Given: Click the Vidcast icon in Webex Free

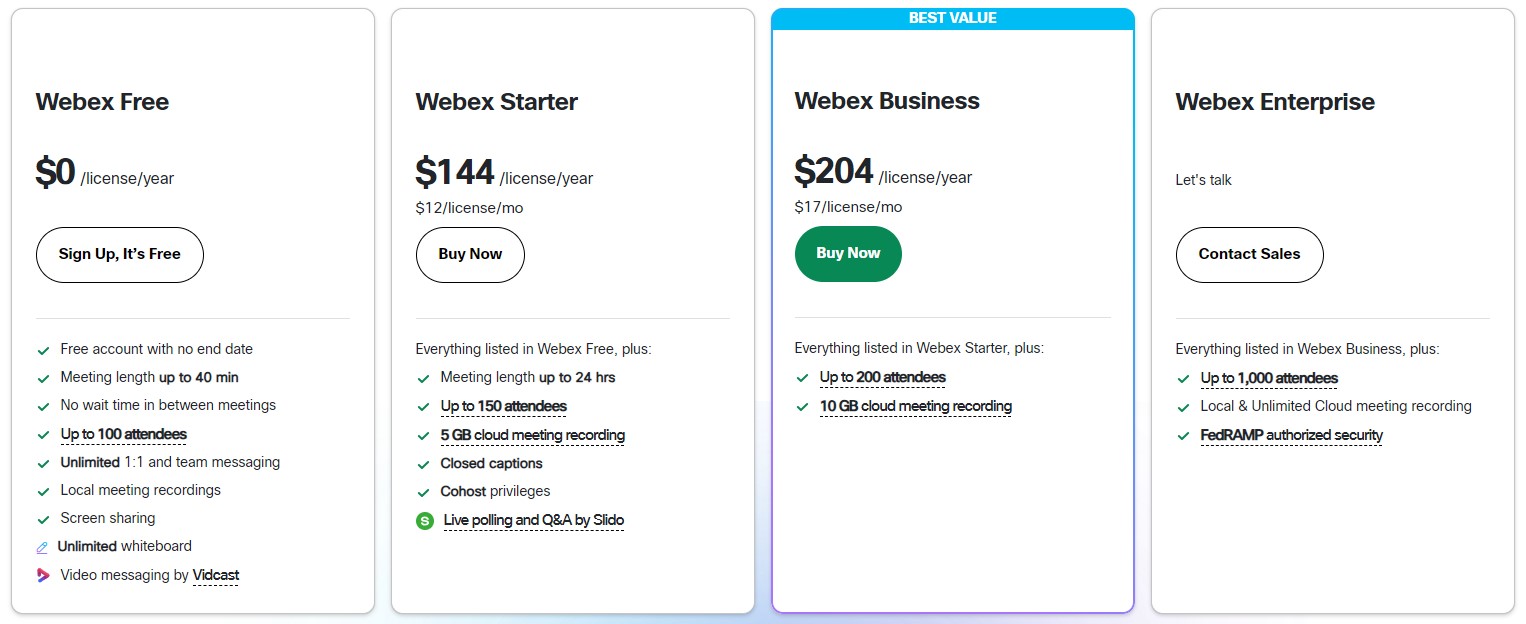Looking at the screenshot, I should [43, 575].
